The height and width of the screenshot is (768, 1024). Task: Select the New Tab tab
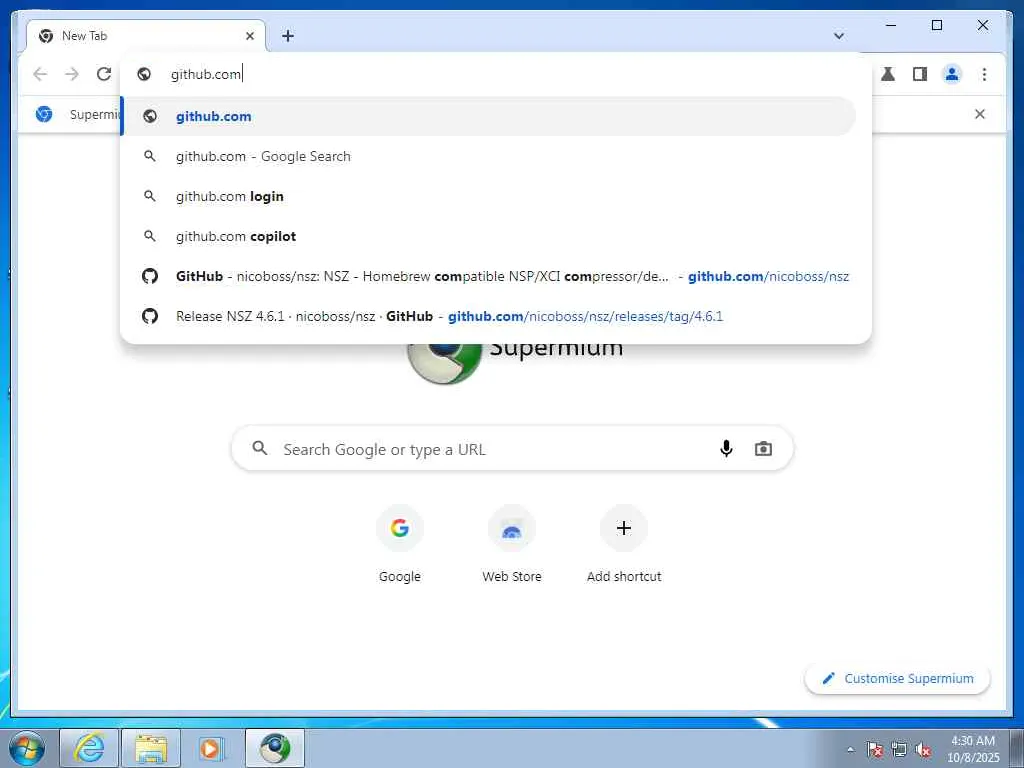point(146,36)
